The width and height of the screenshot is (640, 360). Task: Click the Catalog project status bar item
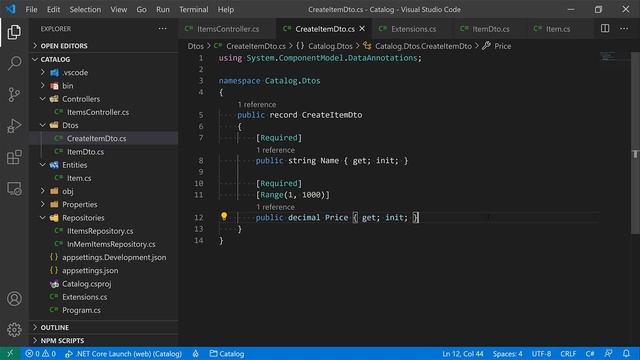pyautogui.click(x=227, y=353)
